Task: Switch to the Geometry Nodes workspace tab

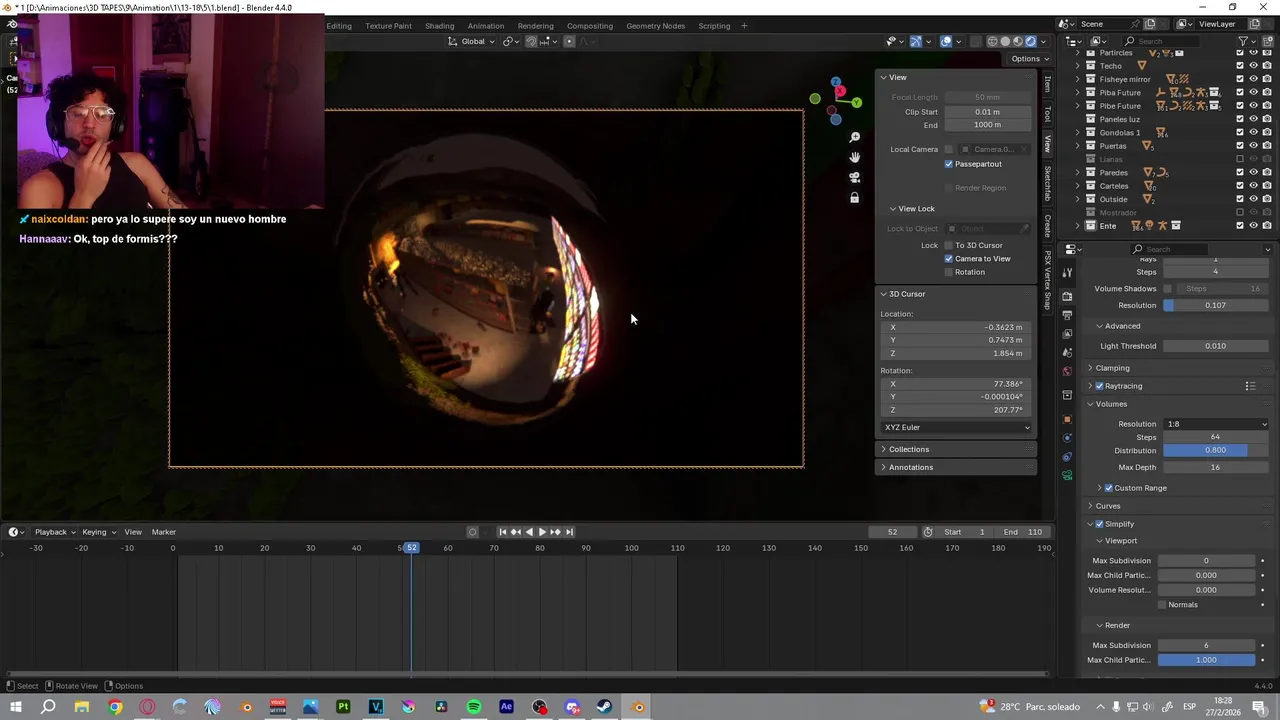Action: pyautogui.click(x=655, y=26)
